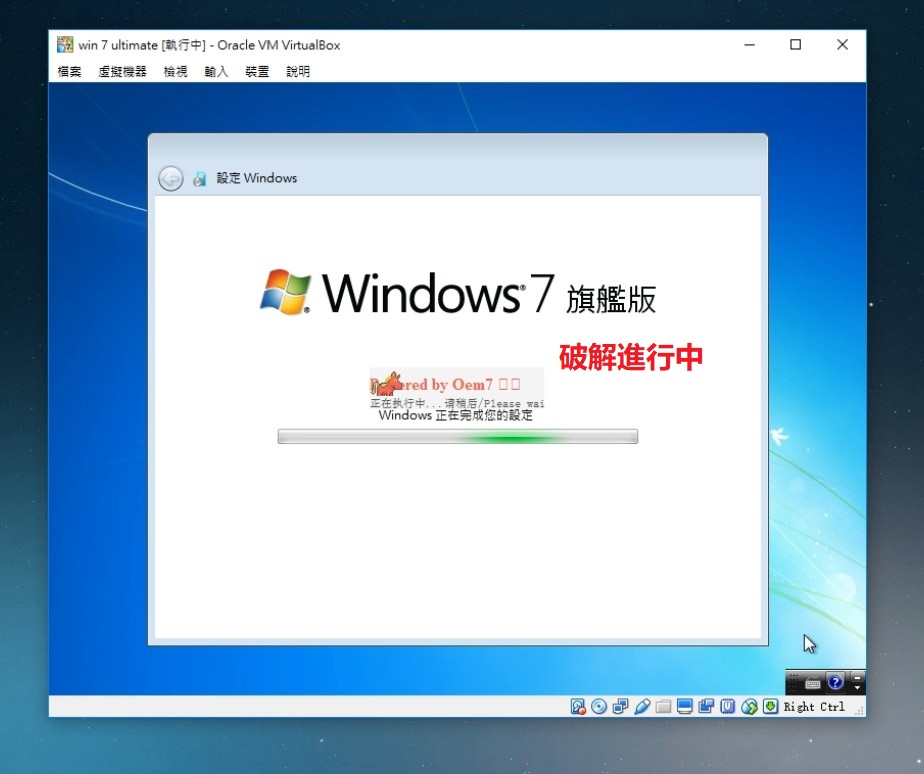The image size is (924, 774).
Task: Click the Powered by Oem7 overlay text
Action: click(x=445, y=384)
